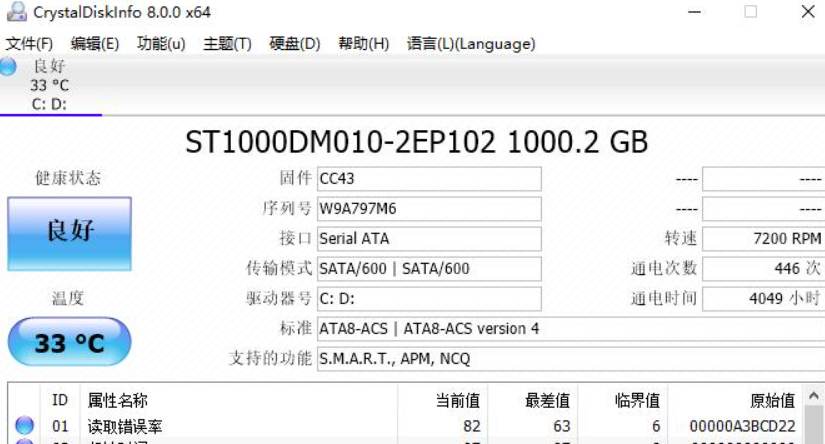Click the rotation speed field 7200 RPM
825x444 pixels.
click(763, 239)
